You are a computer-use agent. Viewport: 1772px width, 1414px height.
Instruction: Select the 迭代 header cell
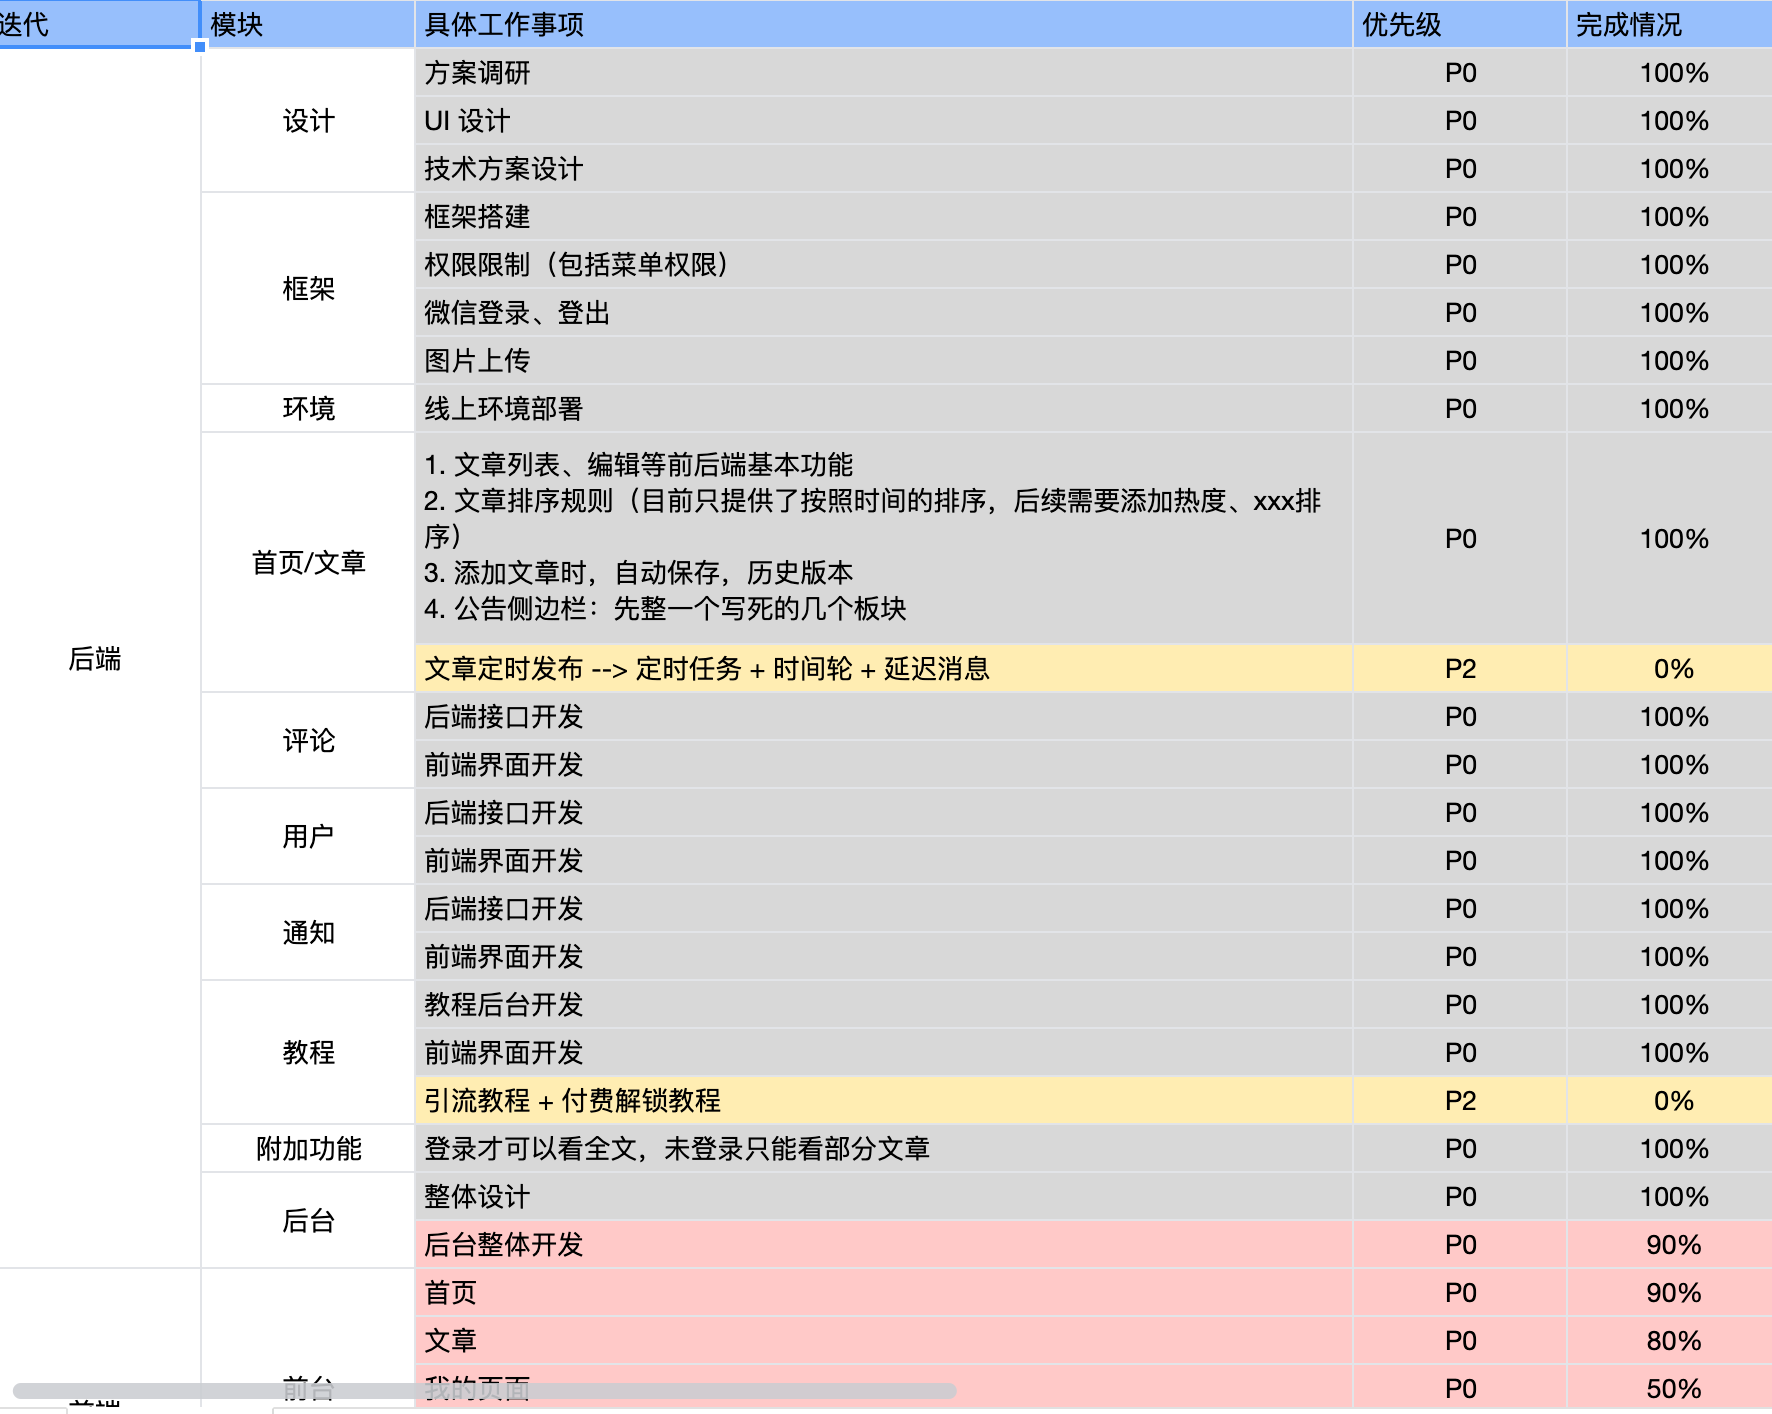coord(98,24)
